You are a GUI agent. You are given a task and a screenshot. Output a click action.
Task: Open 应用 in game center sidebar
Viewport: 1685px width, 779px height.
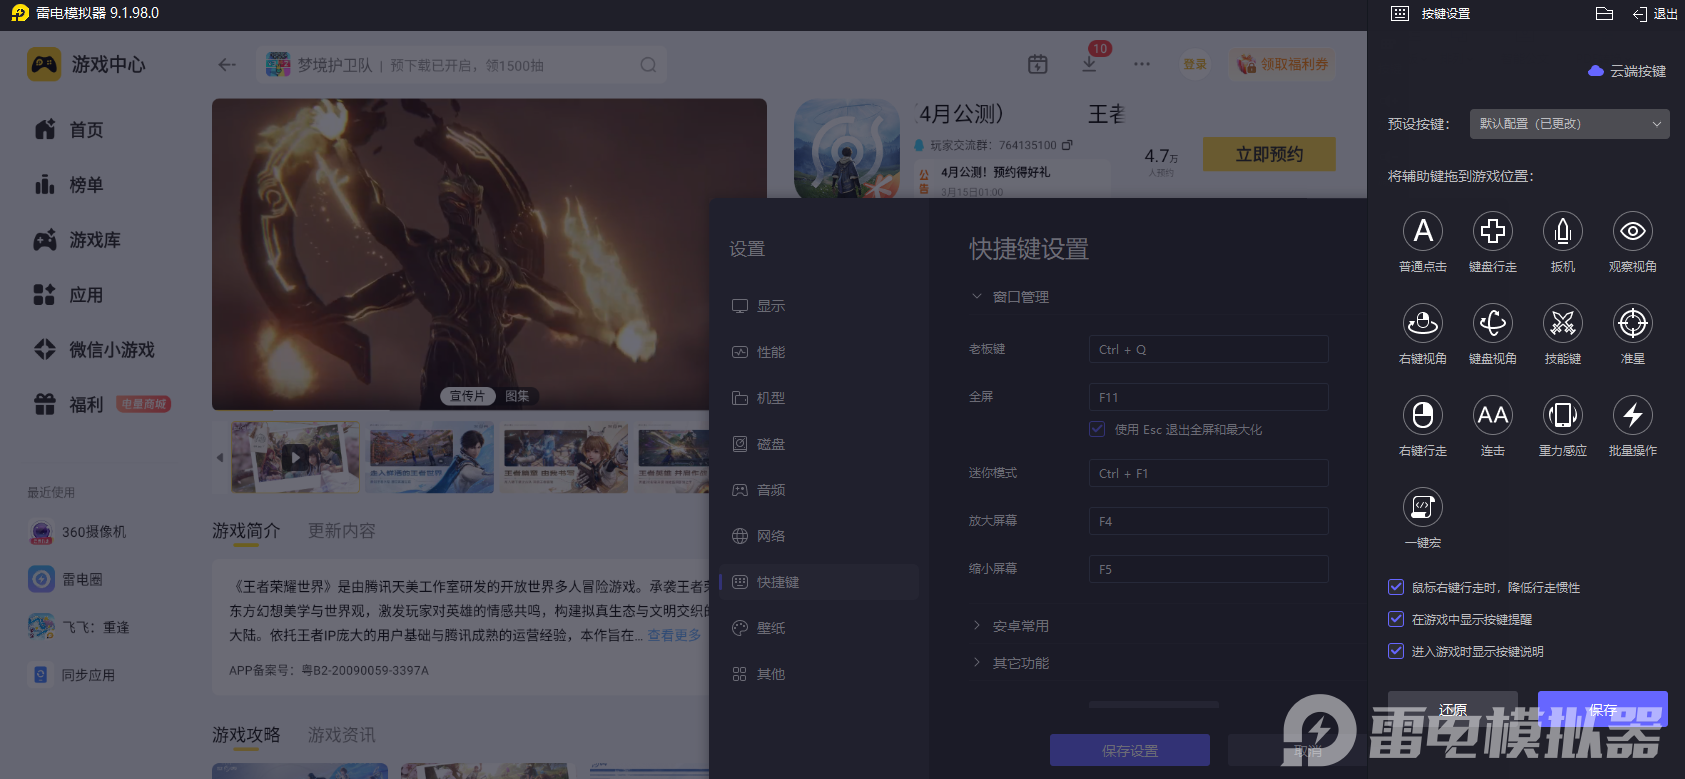pos(69,295)
